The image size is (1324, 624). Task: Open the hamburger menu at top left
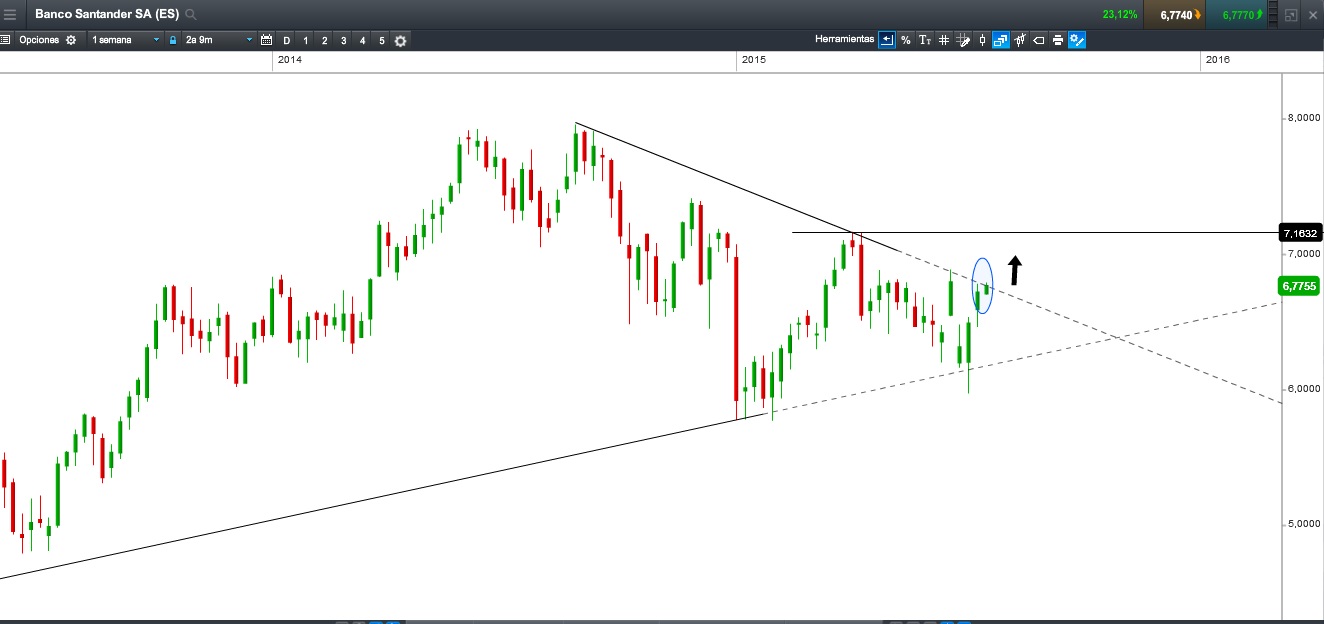point(10,14)
